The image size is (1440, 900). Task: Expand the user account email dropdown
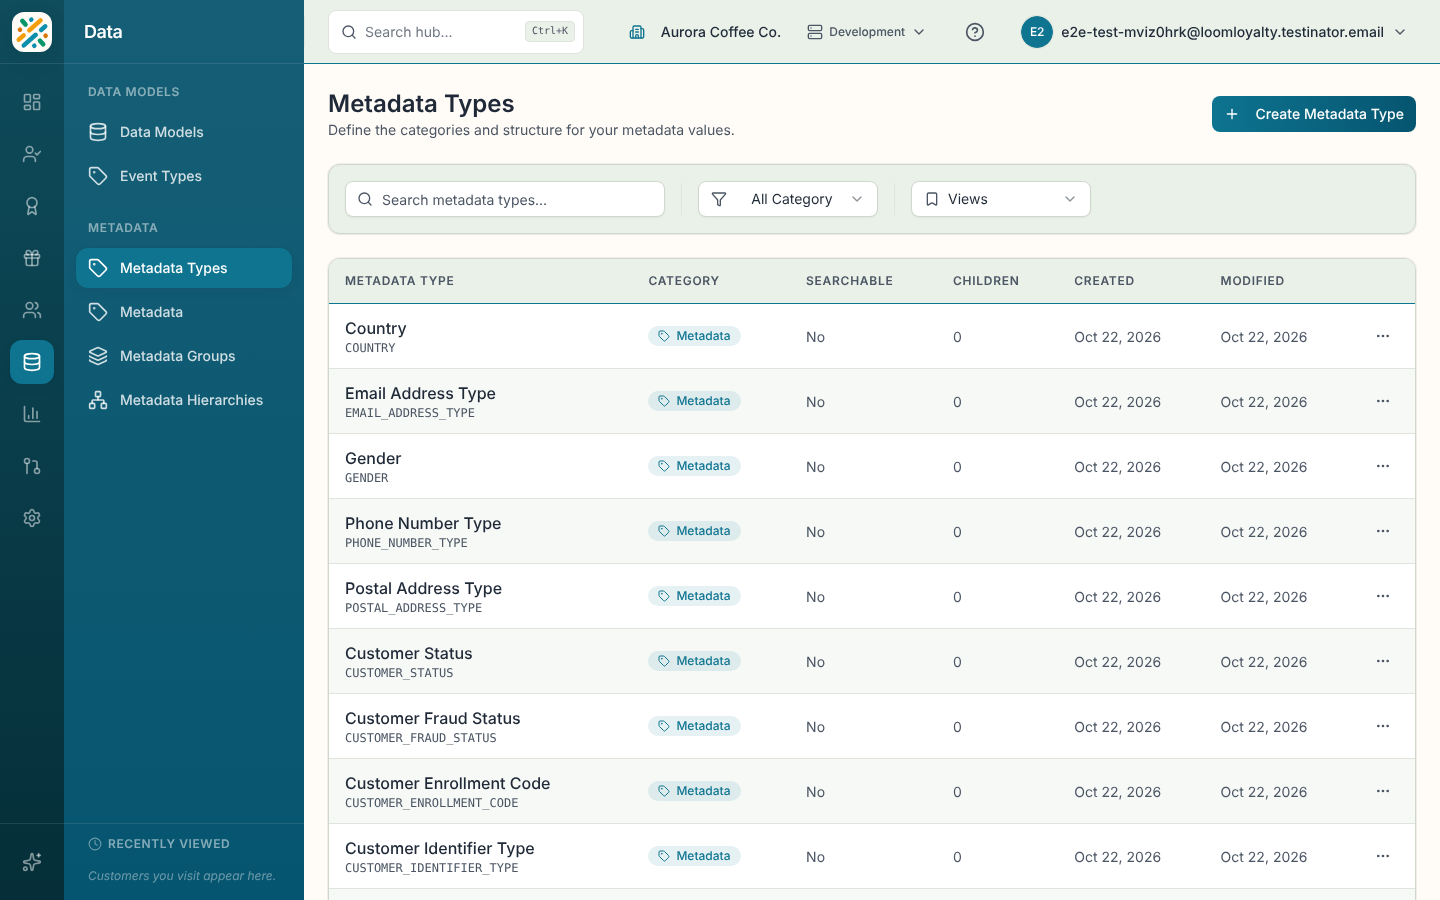[1214, 32]
